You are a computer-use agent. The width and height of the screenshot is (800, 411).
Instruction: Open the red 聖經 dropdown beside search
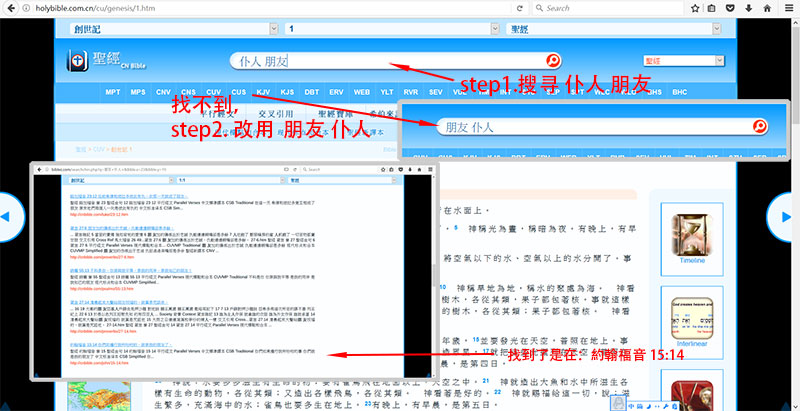(684, 61)
